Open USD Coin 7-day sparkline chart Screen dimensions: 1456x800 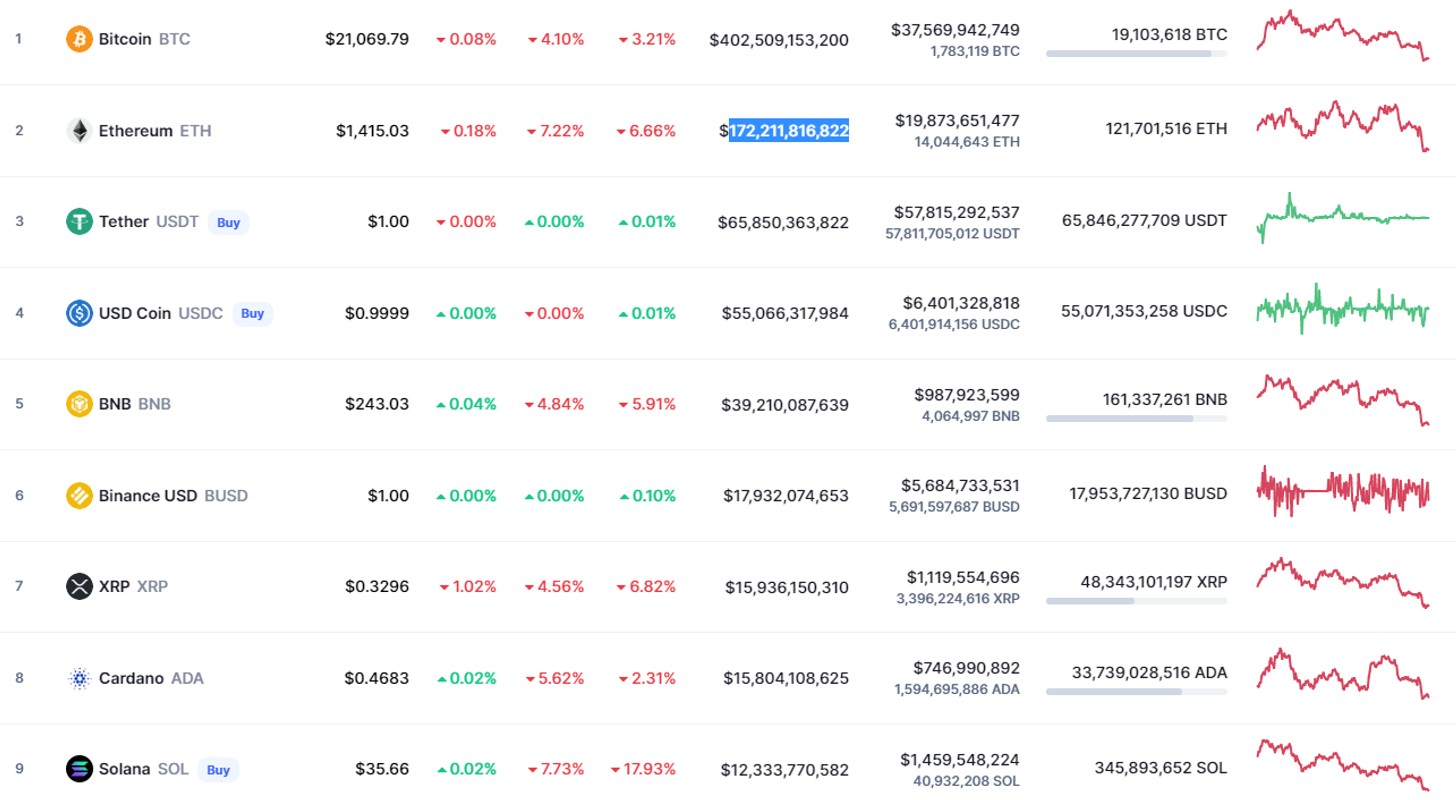(1343, 308)
